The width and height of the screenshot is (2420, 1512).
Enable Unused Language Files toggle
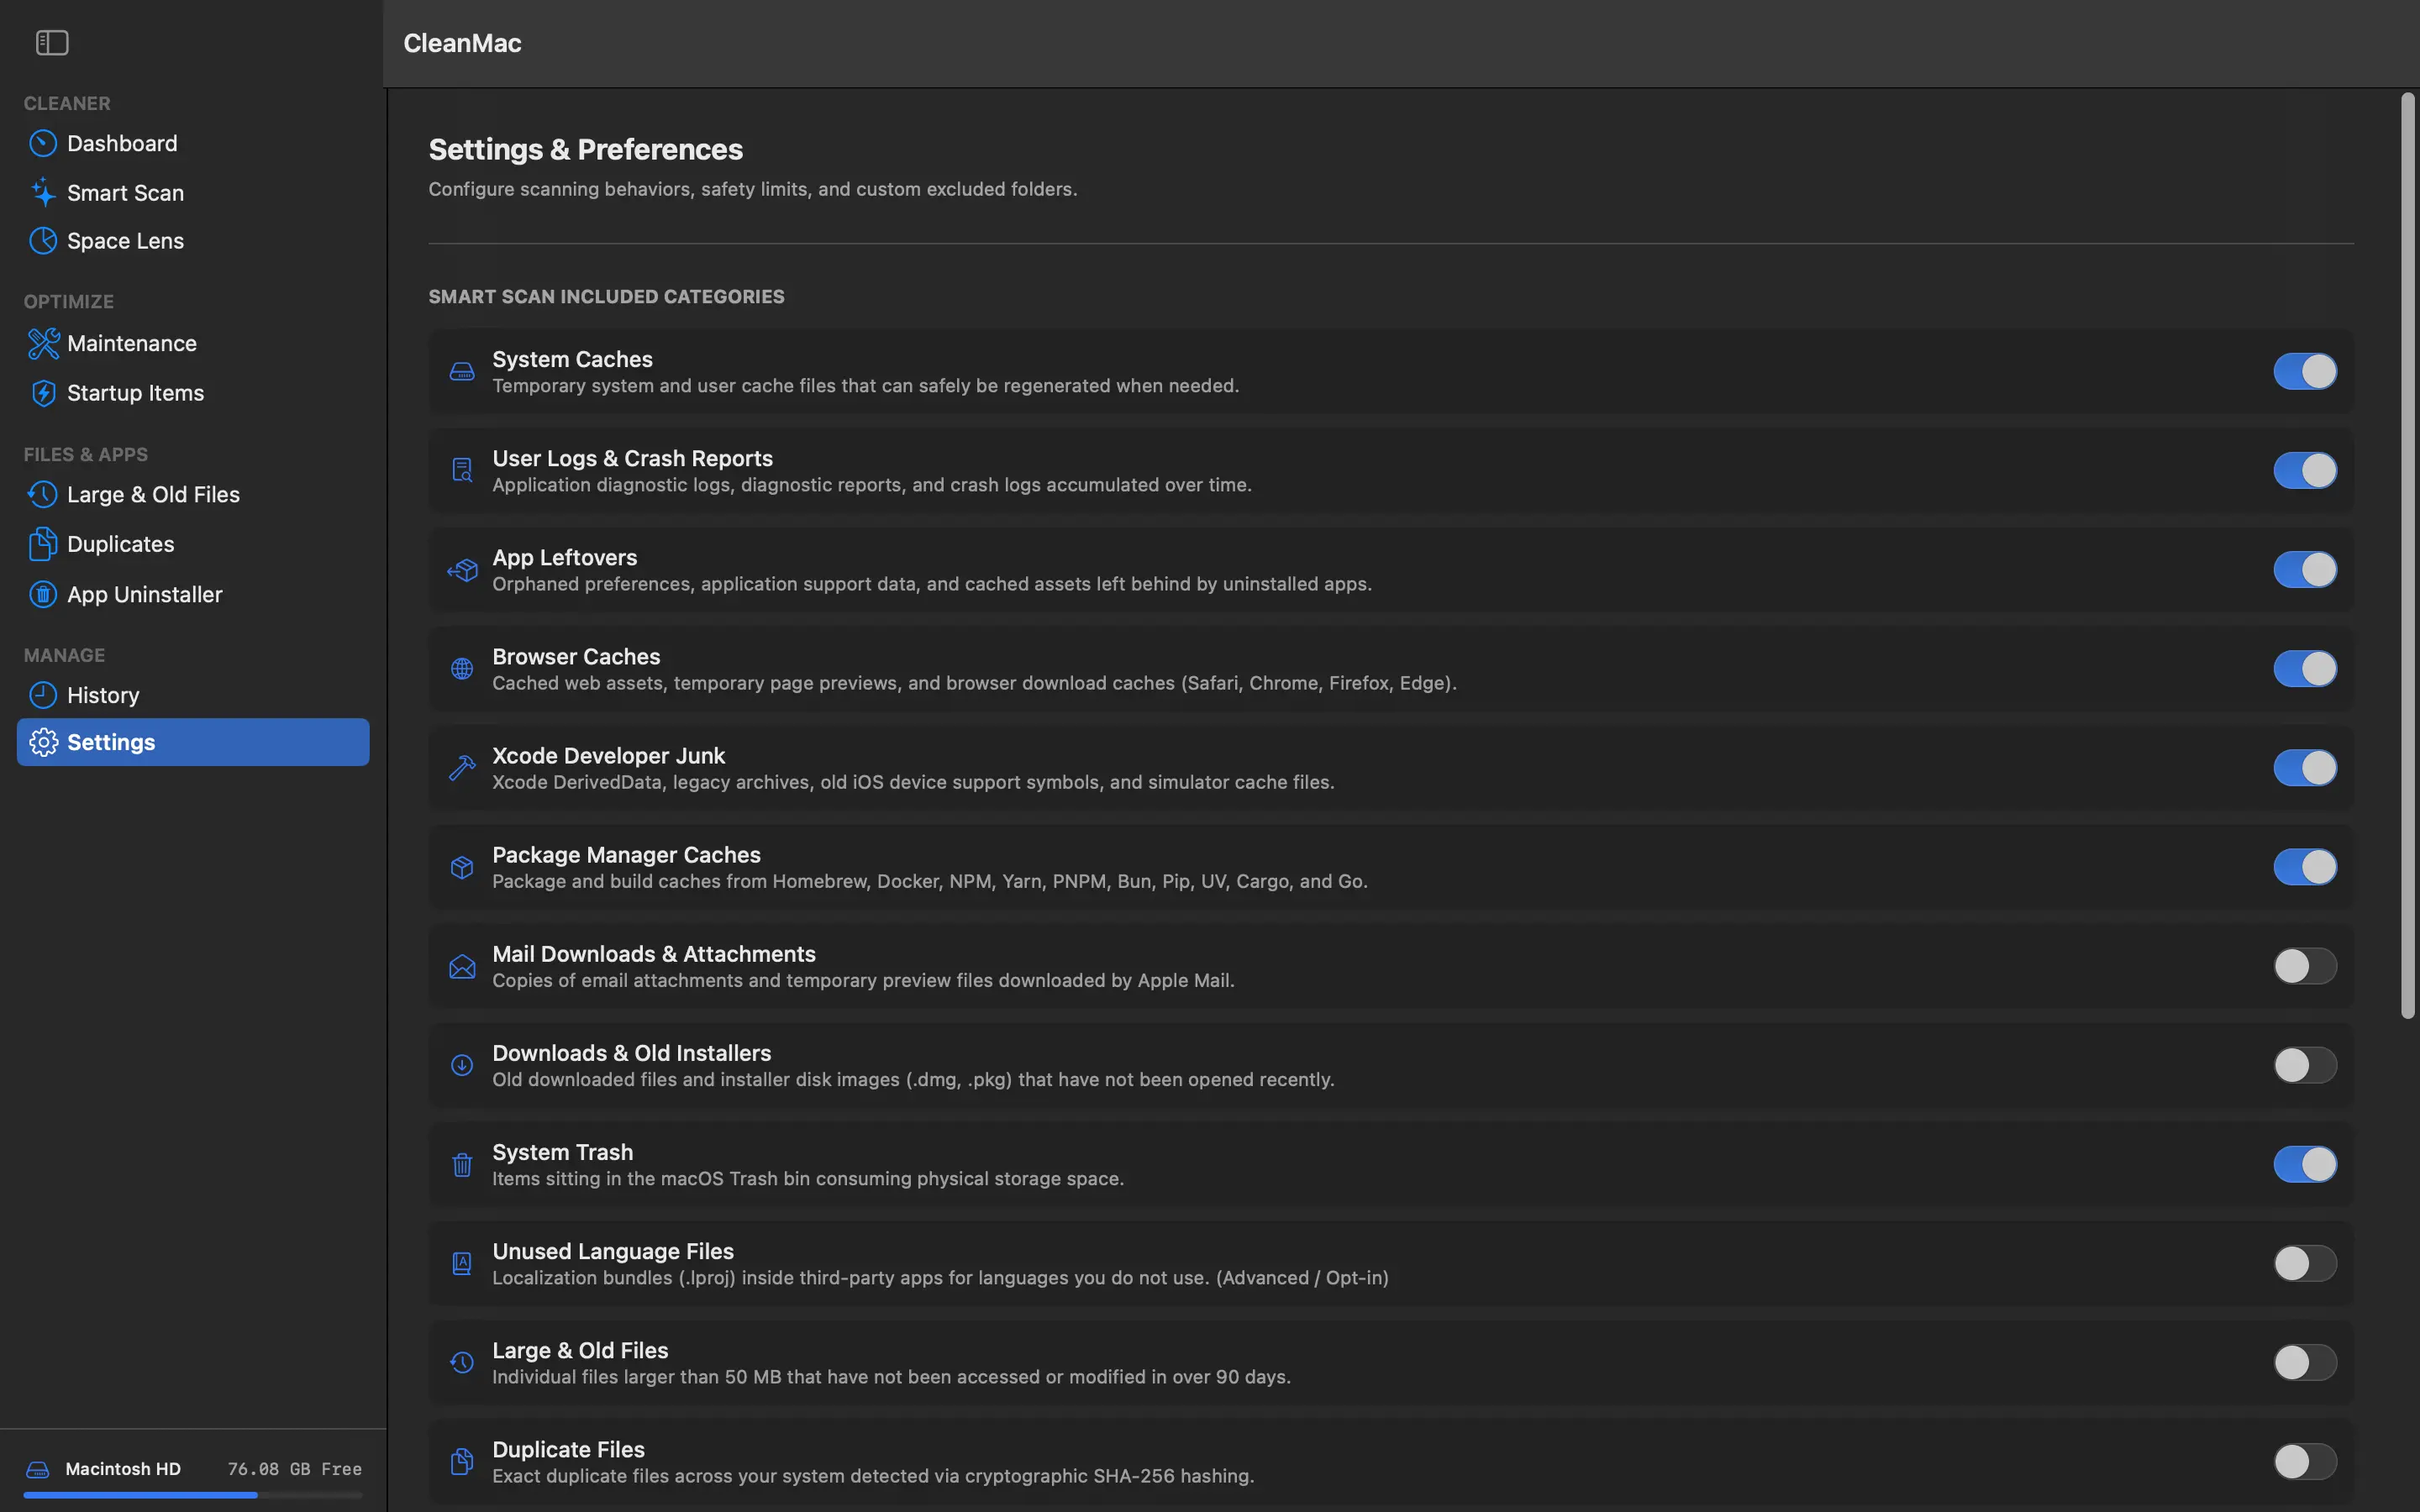pyautogui.click(x=2304, y=1263)
